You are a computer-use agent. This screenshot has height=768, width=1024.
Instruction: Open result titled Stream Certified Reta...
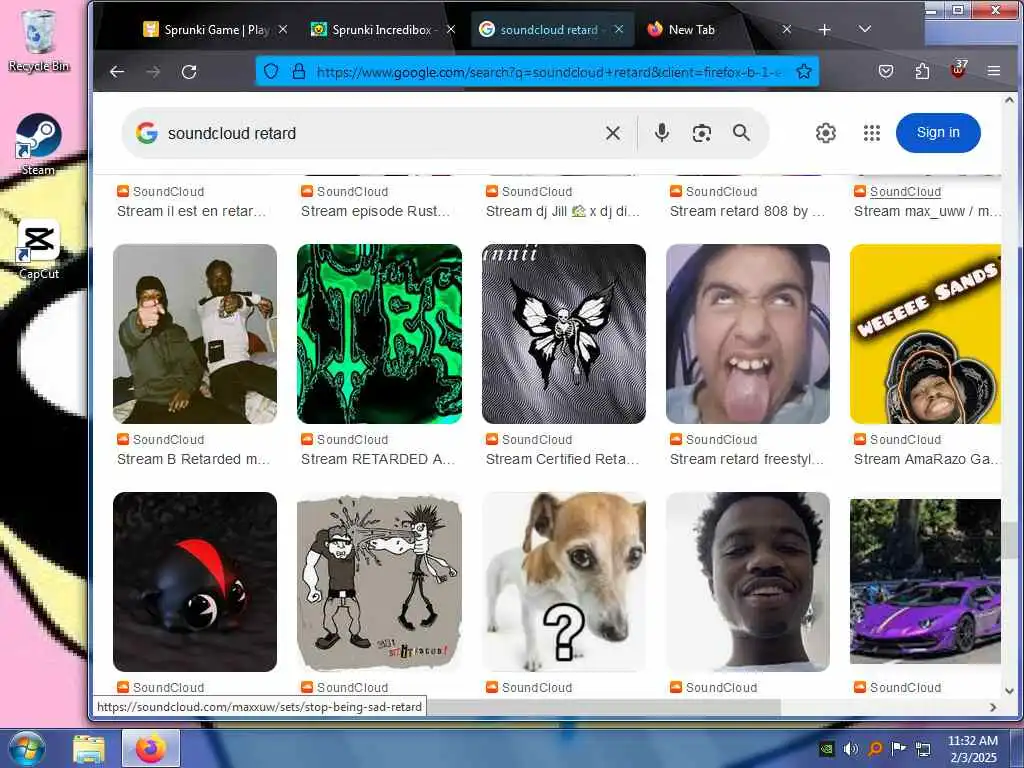click(x=562, y=459)
